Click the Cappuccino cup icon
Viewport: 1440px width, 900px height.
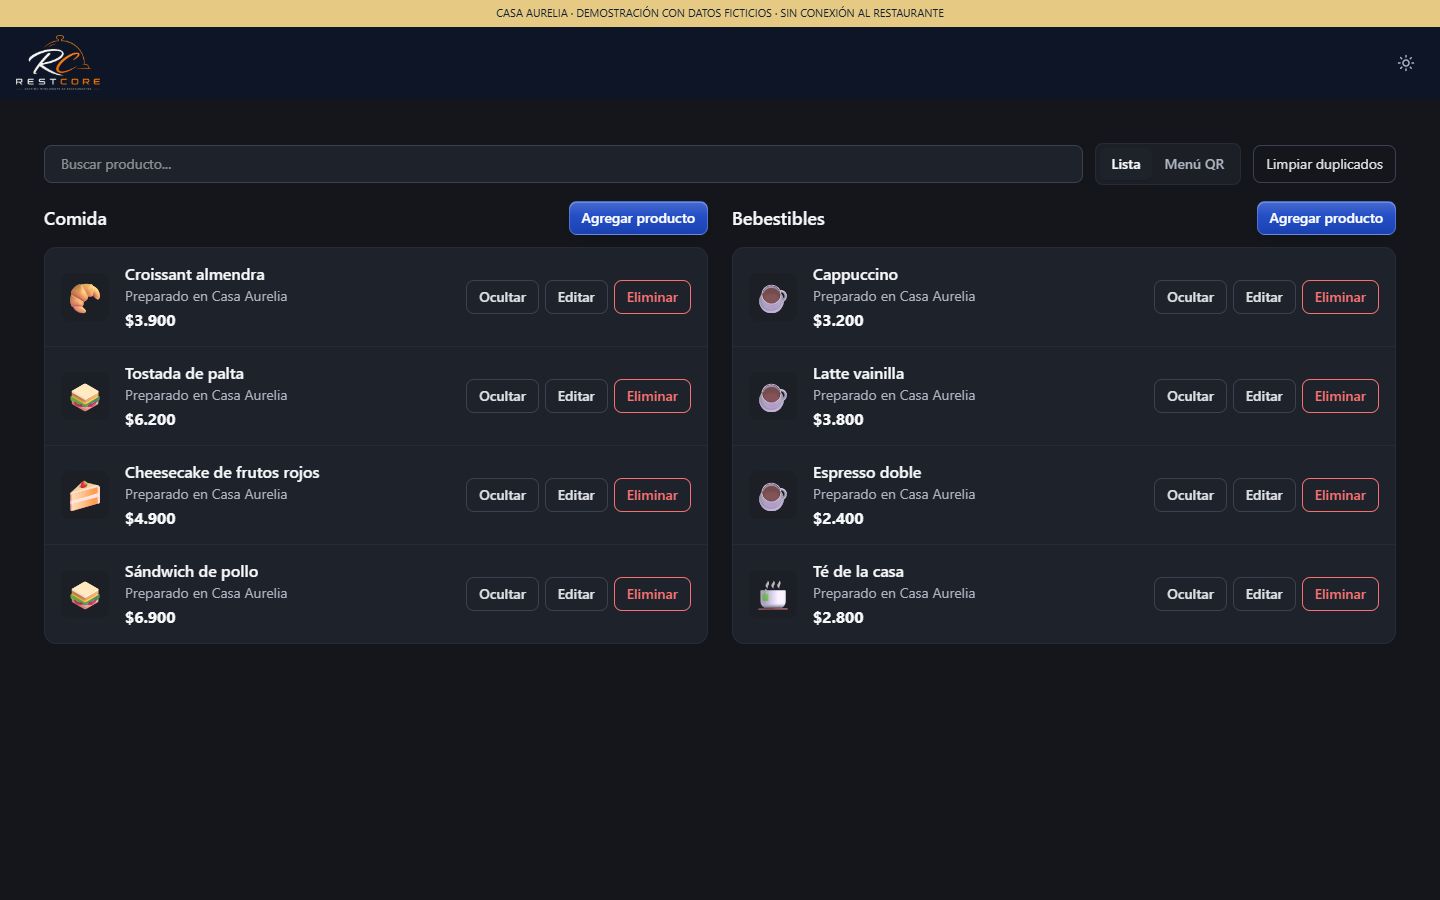pyautogui.click(x=773, y=297)
